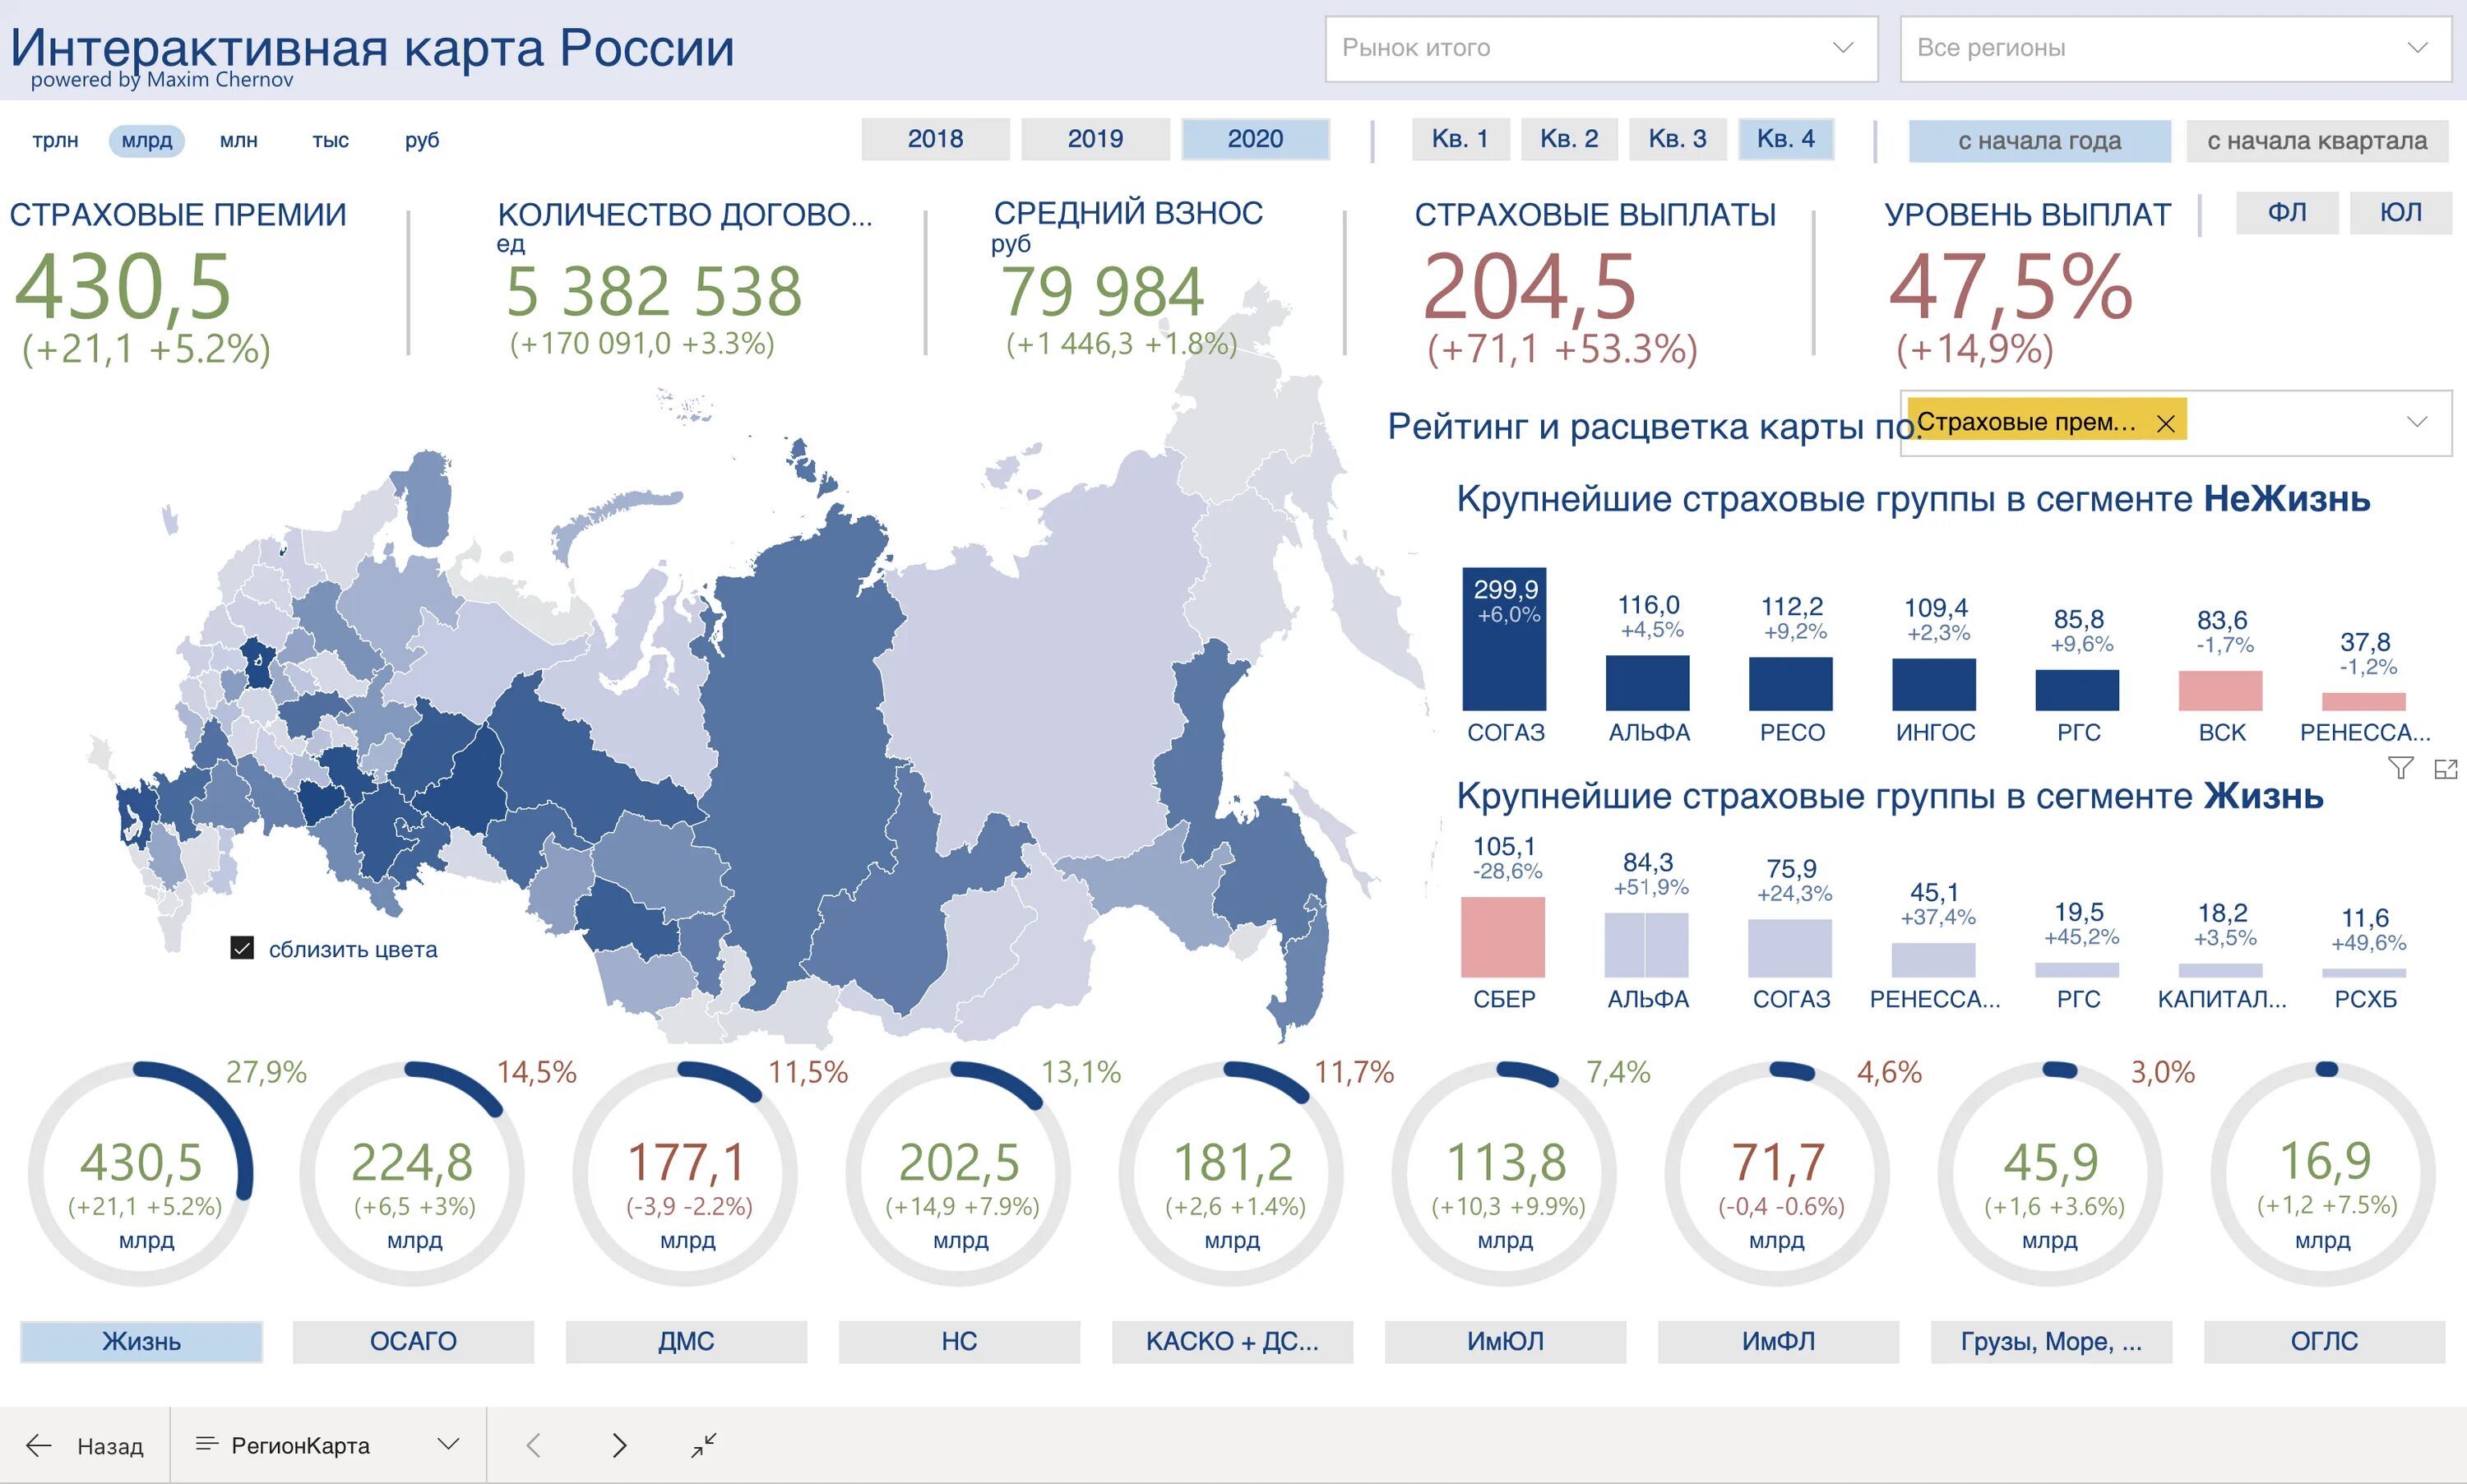Click the УРОВЕНЬ ВЫПЛАТ 47,5% value
2467x1484 pixels.
tap(2011, 287)
